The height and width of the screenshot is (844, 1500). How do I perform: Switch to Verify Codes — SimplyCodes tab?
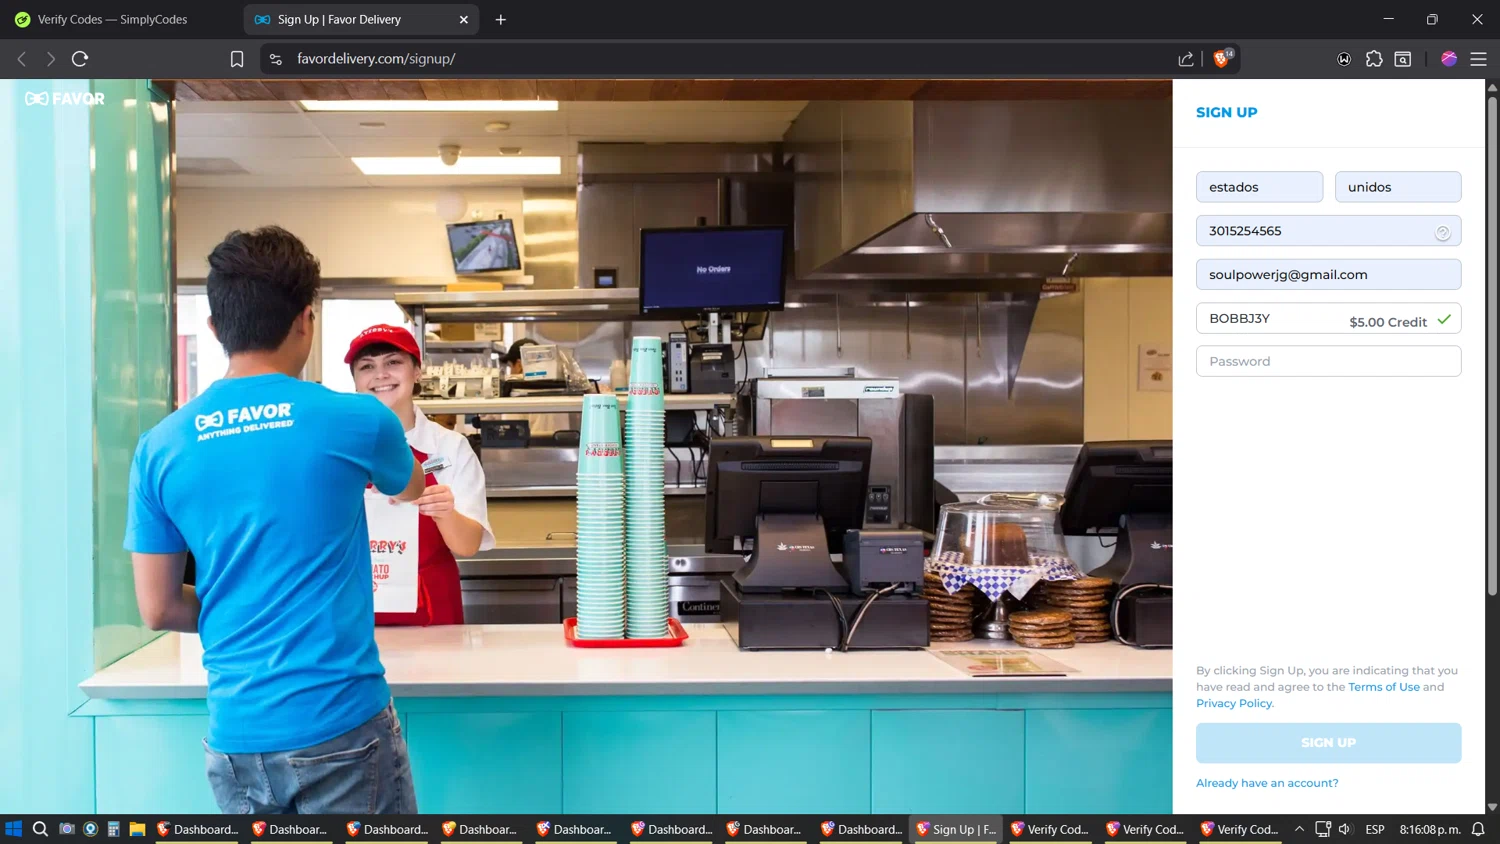pyautogui.click(x=112, y=19)
